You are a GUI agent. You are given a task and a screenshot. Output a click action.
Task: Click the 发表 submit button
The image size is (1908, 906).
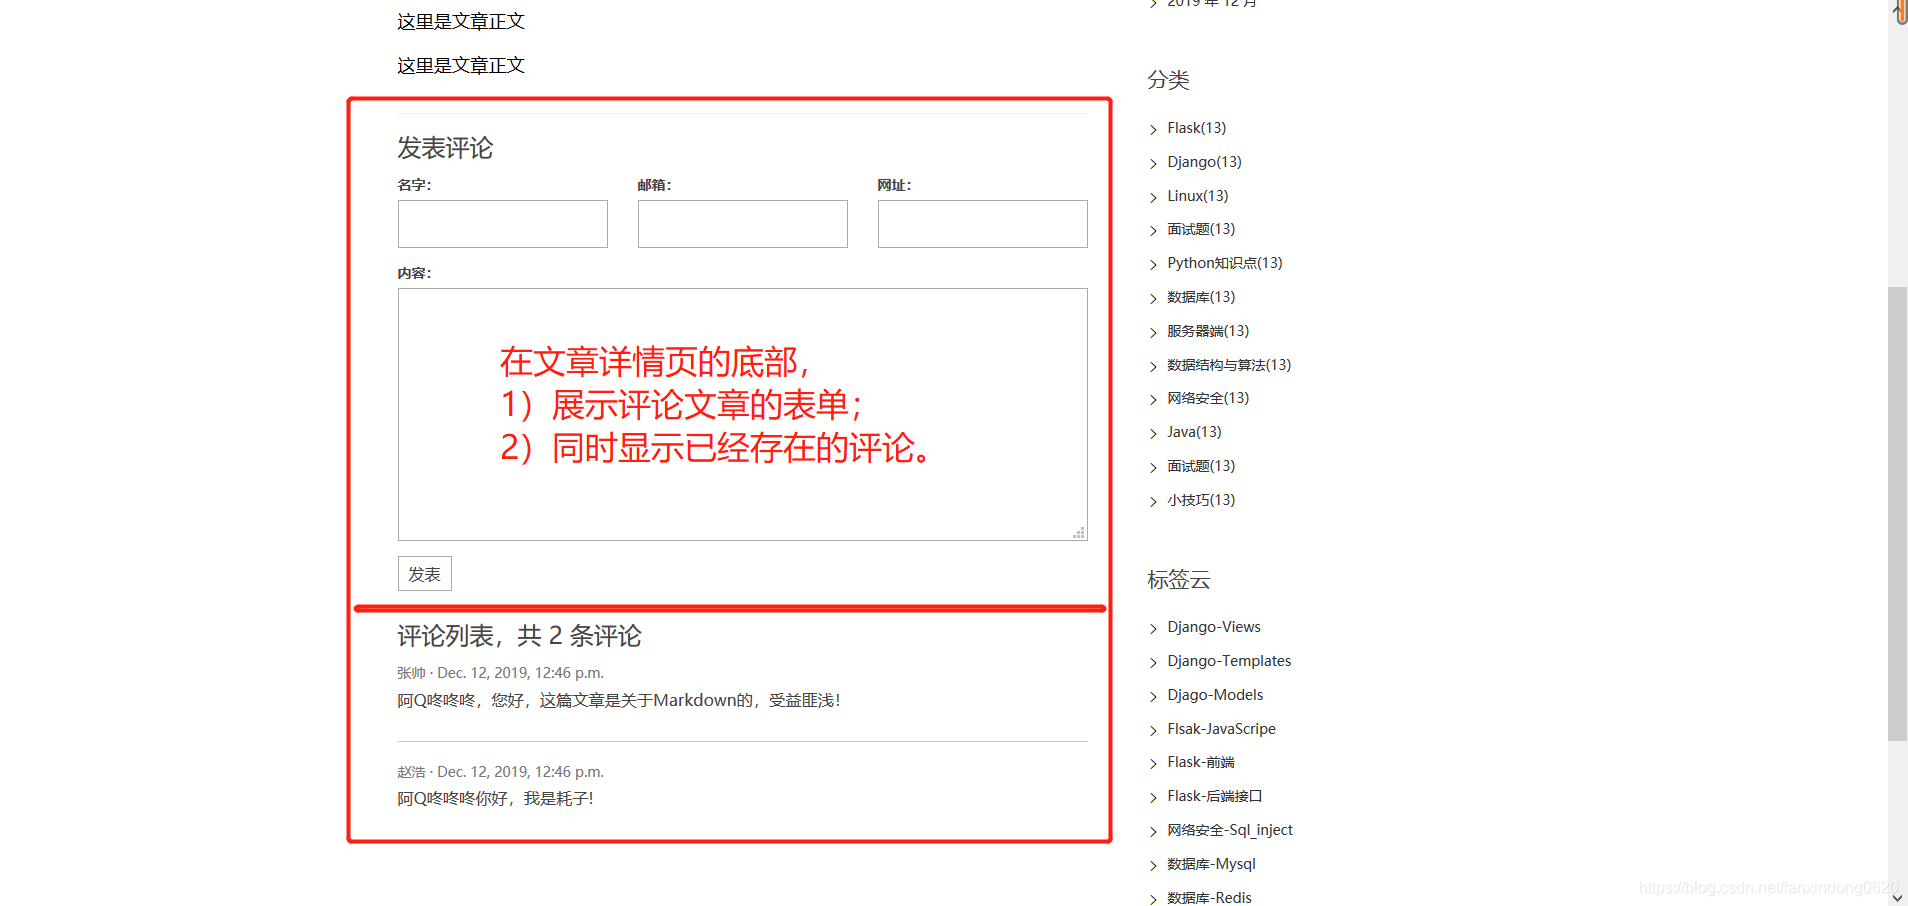click(424, 573)
